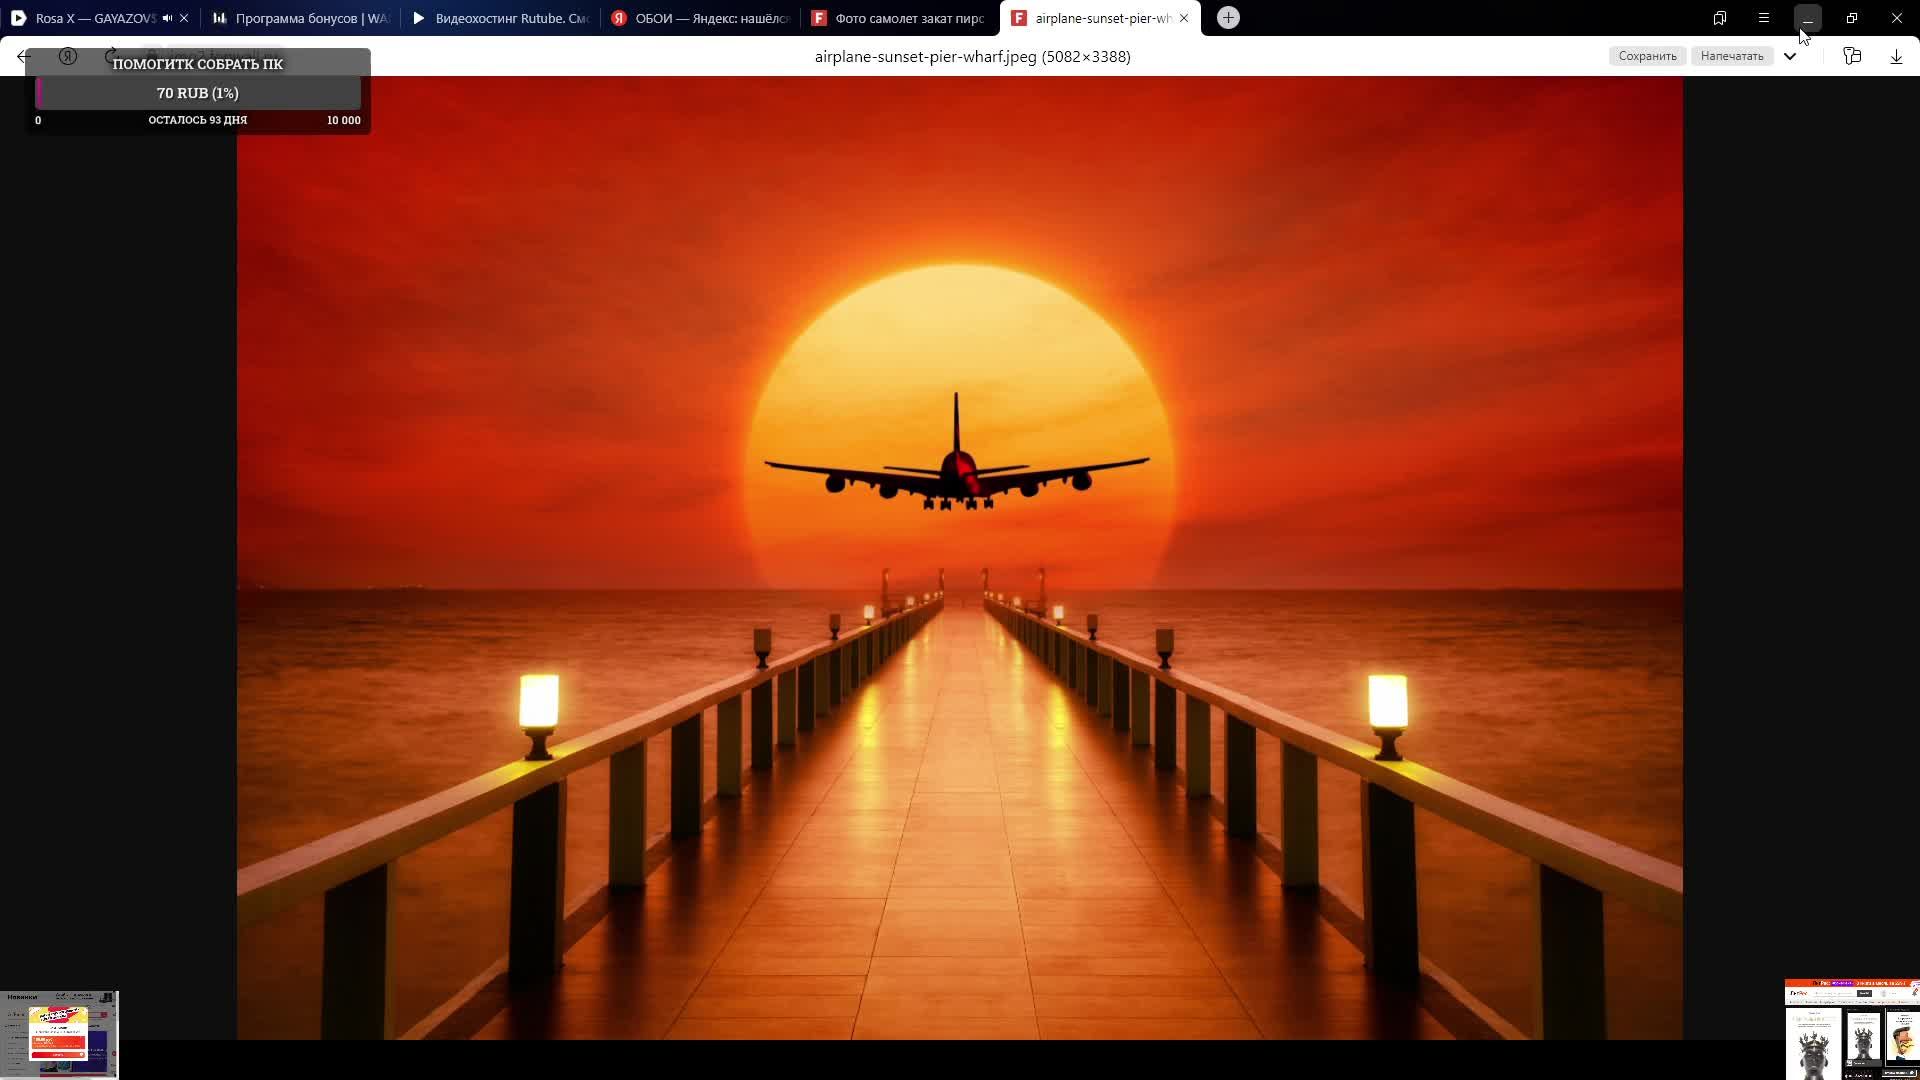This screenshot has height=1080, width=1920.
Task: Open the passwords and cards icon
Action: pos(1852,57)
